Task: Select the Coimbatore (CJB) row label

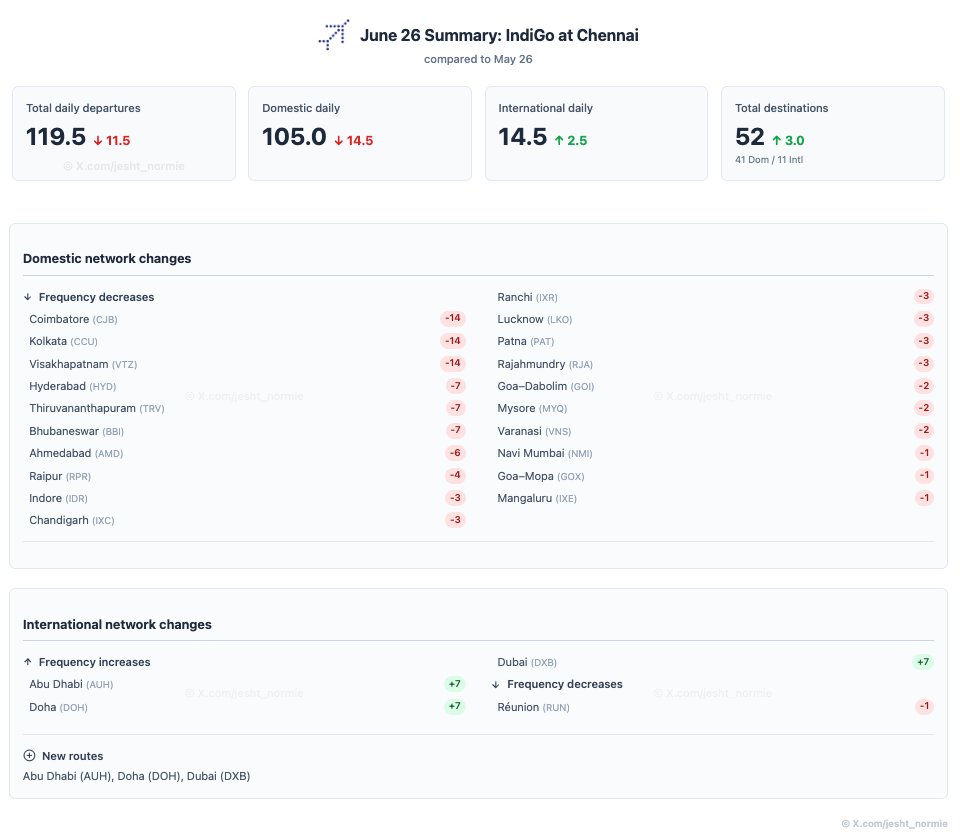Action: coord(73,319)
